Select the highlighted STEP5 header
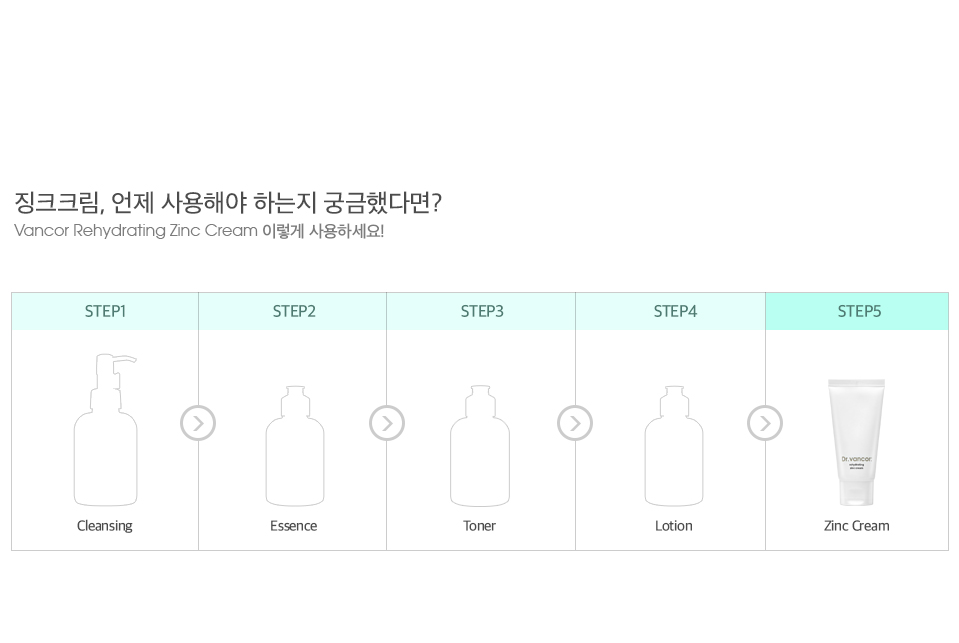 [857, 311]
